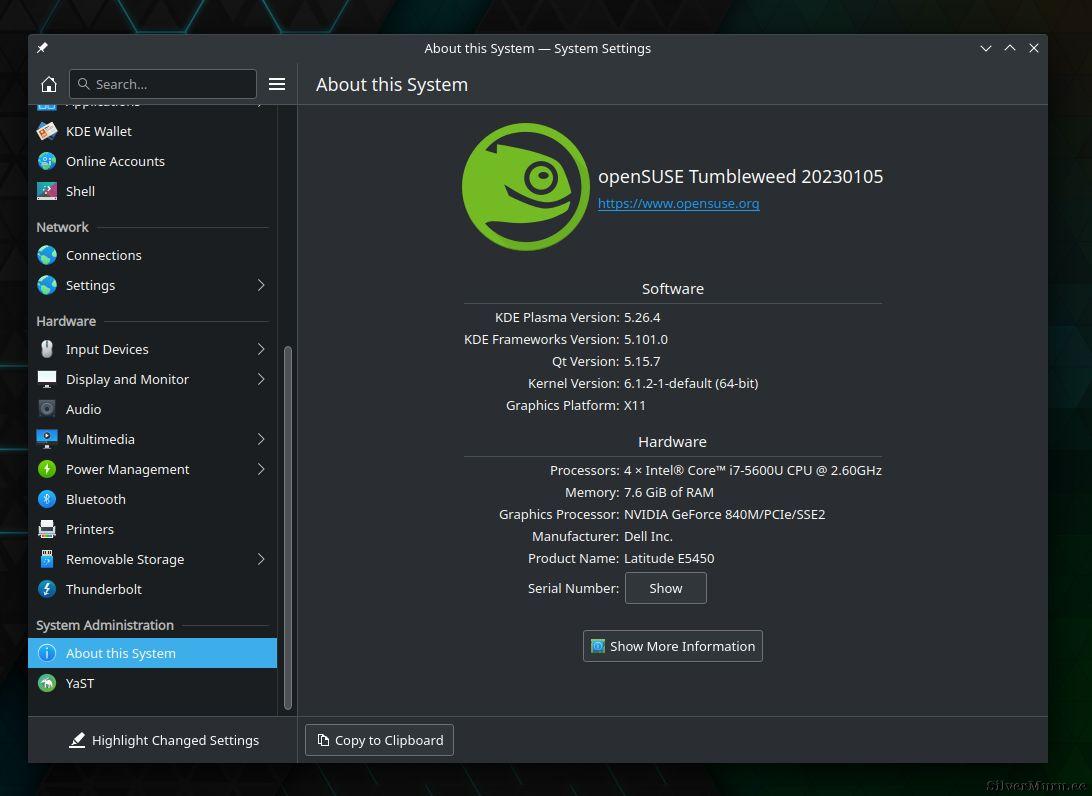Click the Search input field
1092x796 pixels.
click(x=170, y=84)
